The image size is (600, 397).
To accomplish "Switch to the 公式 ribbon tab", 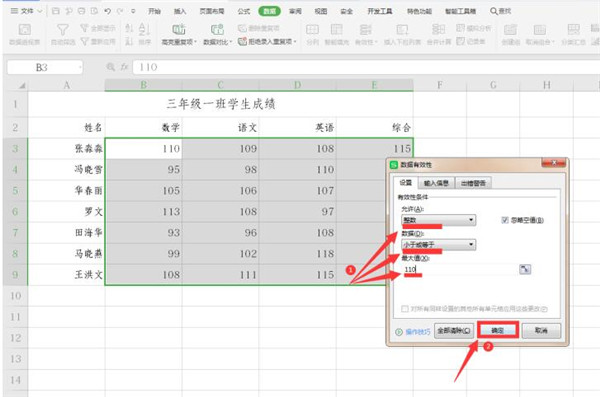I will [x=244, y=11].
